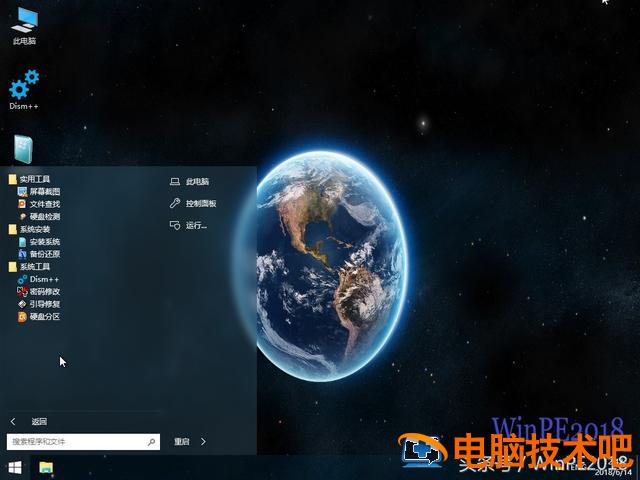Go back via 返回 in start menu
Viewport: 640px width, 480px height.
[29, 422]
